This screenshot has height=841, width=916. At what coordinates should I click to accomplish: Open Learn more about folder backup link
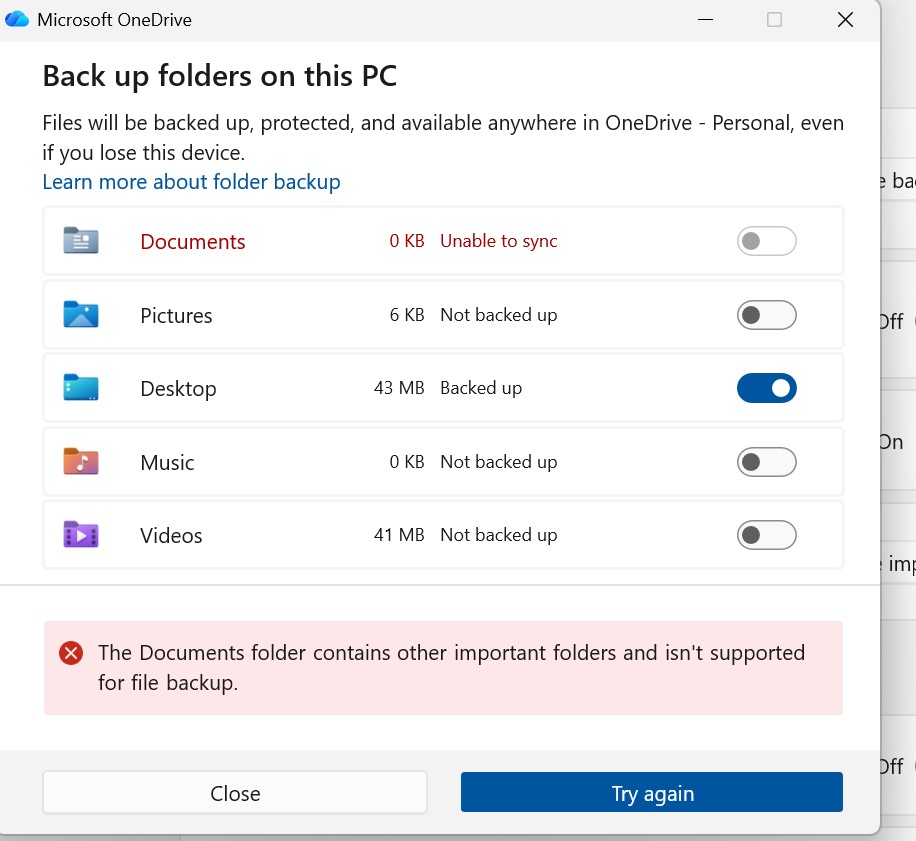coord(191,182)
